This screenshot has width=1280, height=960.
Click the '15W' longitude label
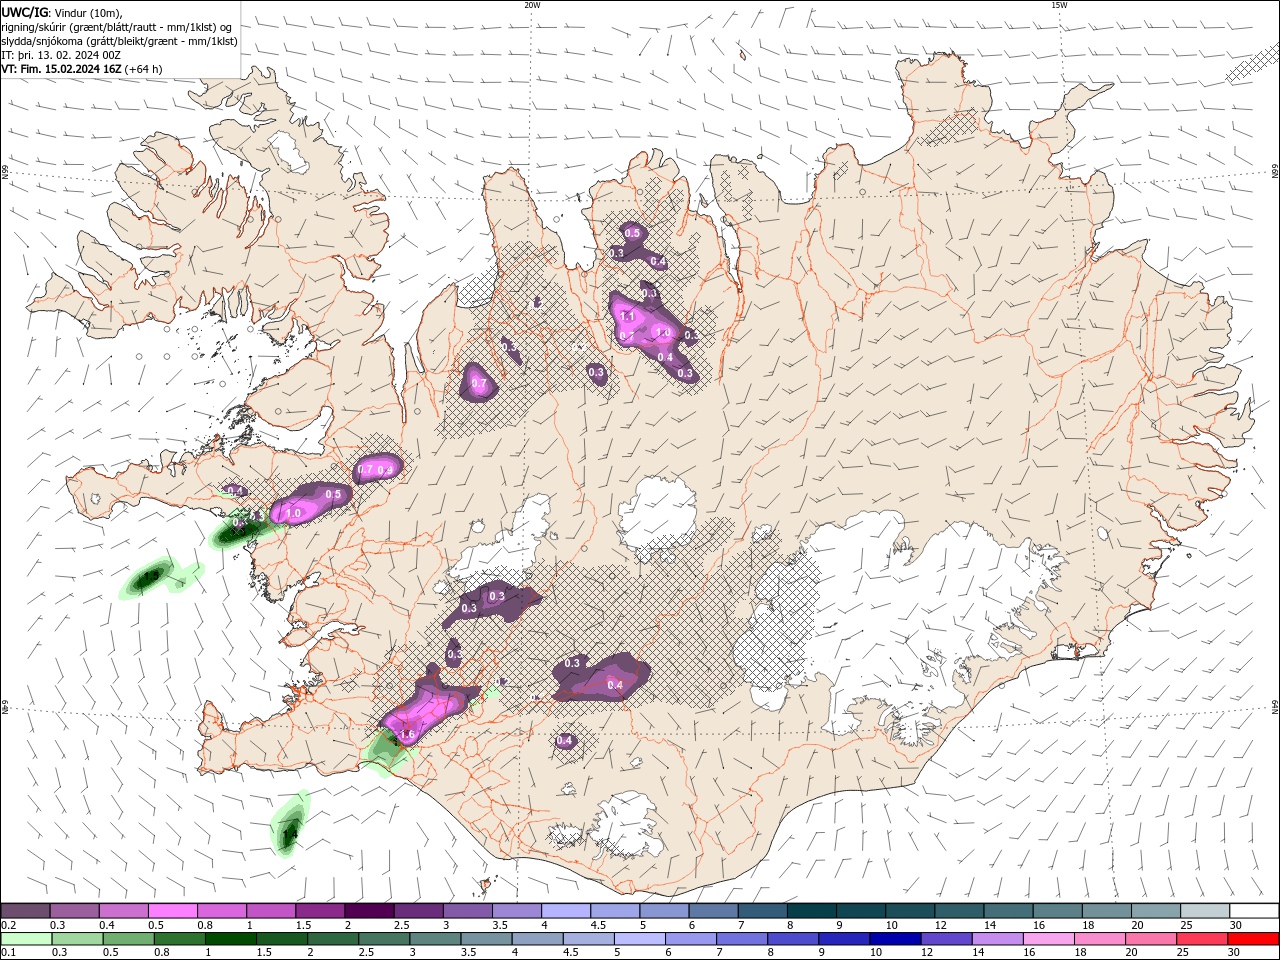coord(1059,5)
